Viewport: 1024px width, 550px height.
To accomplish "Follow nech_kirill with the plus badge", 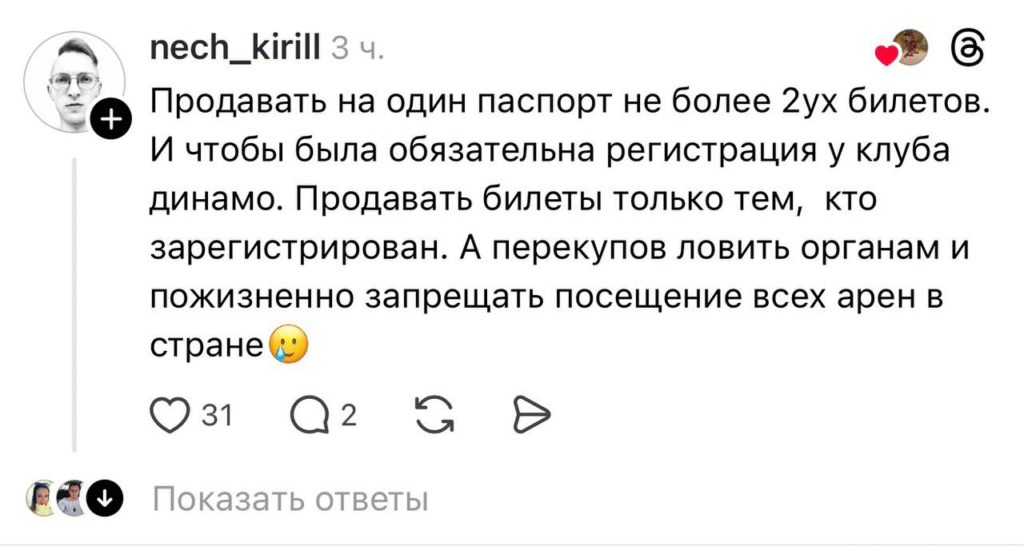I will click(111, 121).
